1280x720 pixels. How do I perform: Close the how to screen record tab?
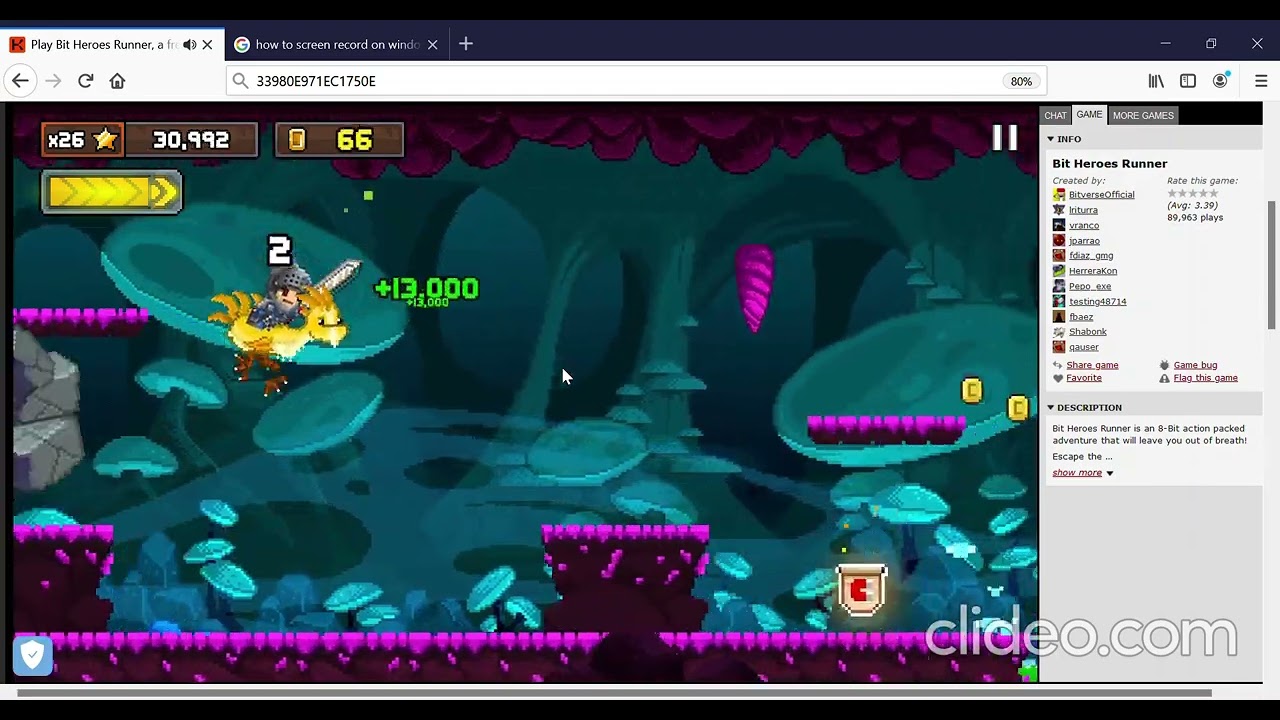pyautogui.click(x=432, y=44)
